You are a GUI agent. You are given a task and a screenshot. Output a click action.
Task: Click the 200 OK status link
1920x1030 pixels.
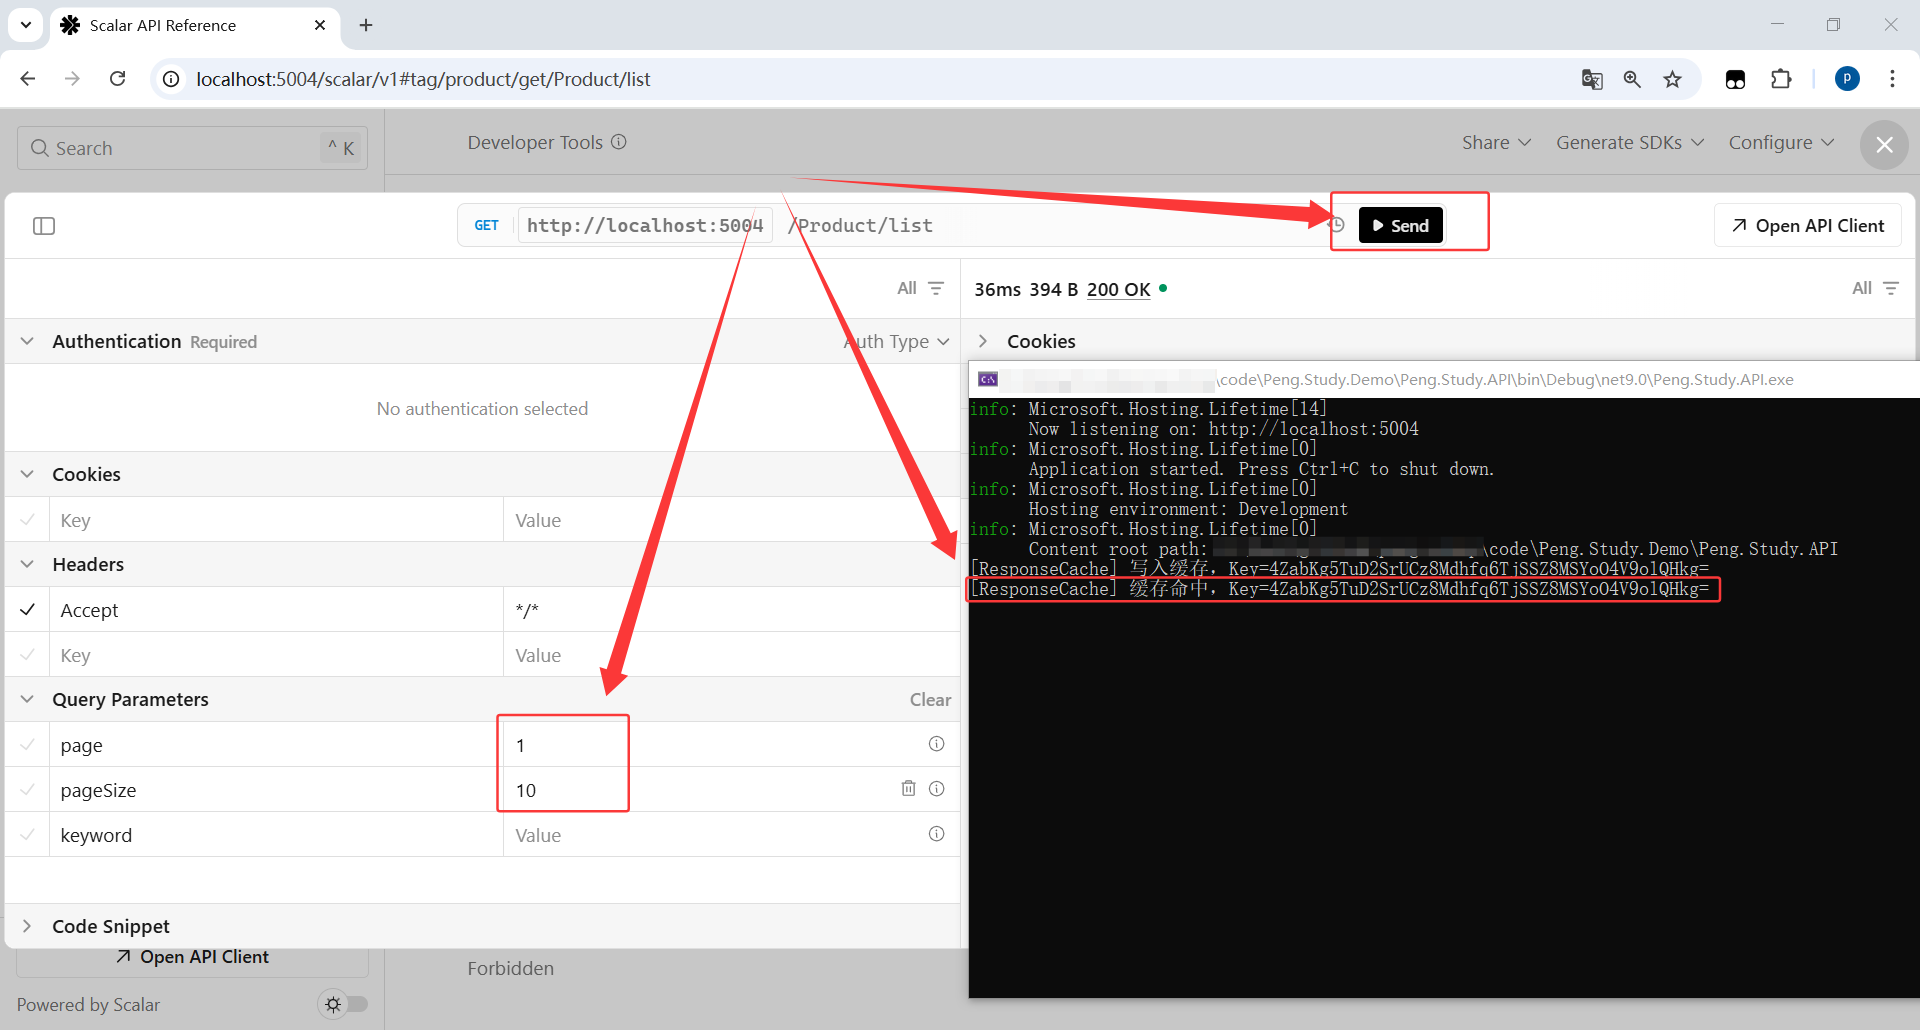coord(1118,289)
